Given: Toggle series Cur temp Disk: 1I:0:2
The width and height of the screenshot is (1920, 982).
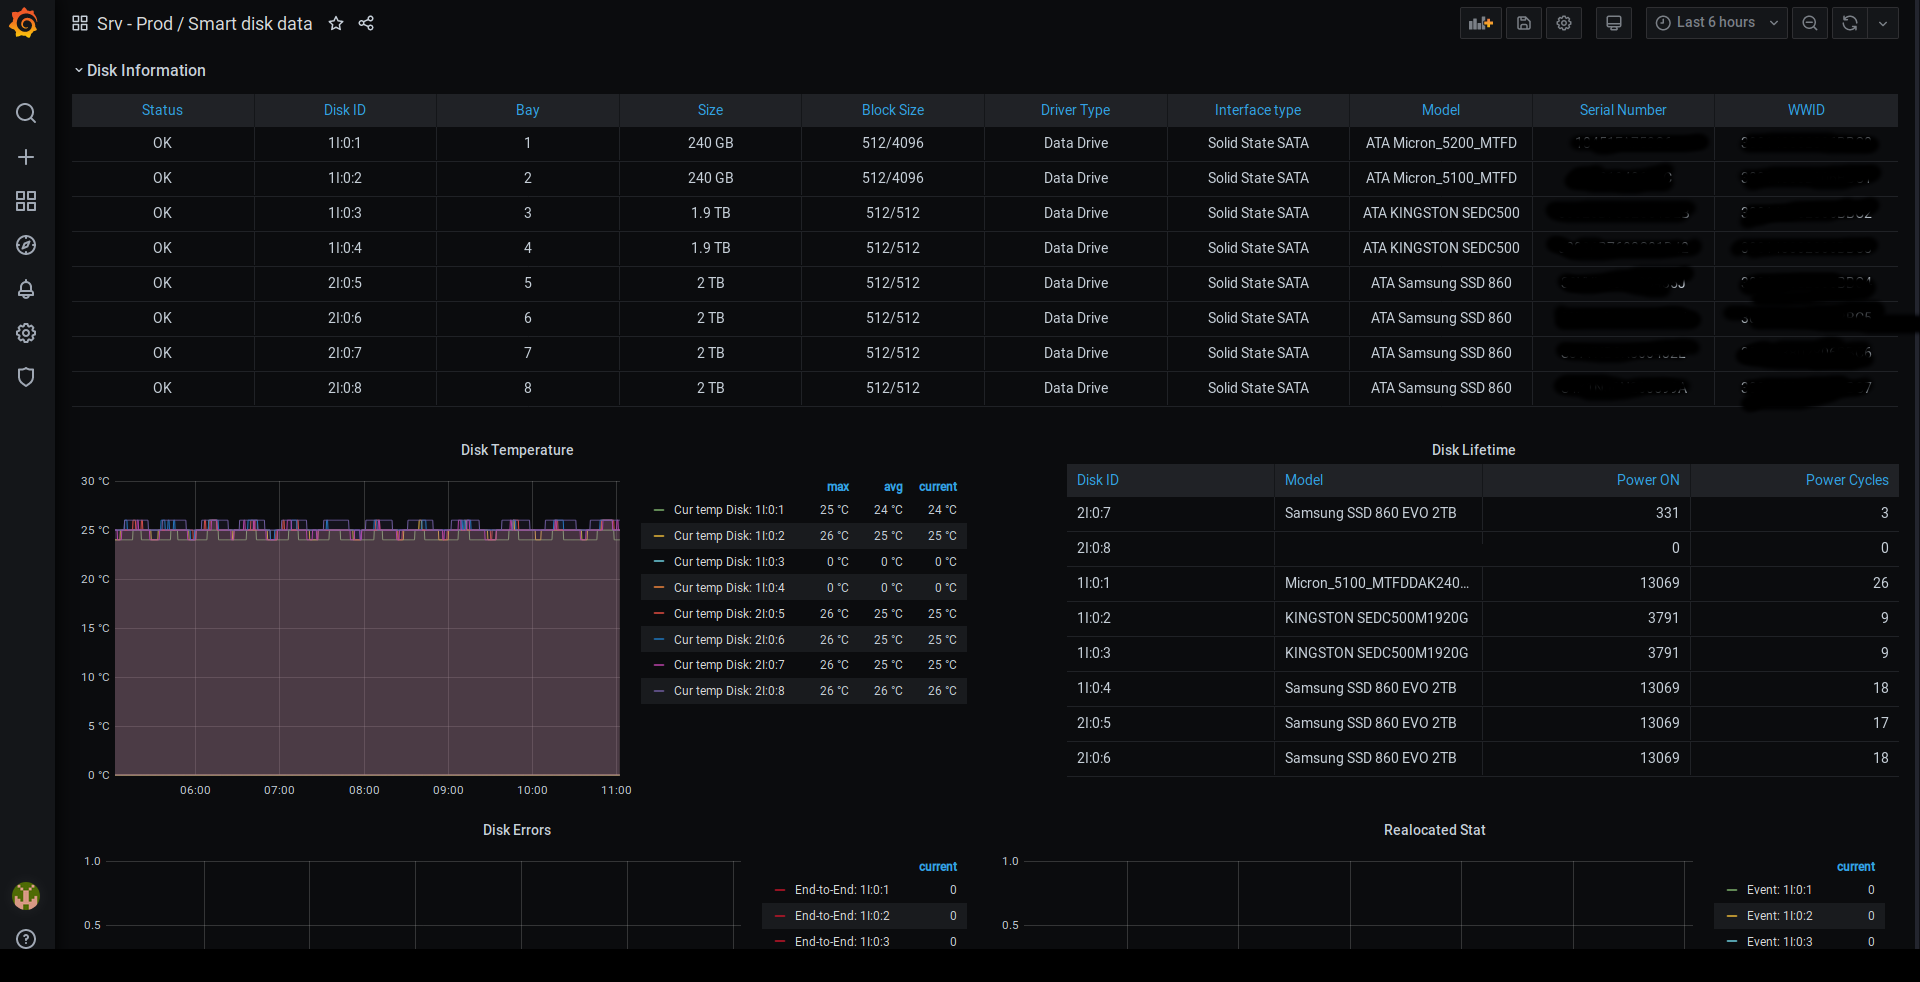Looking at the screenshot, I should pyautogui.click(x=729, y=536).
